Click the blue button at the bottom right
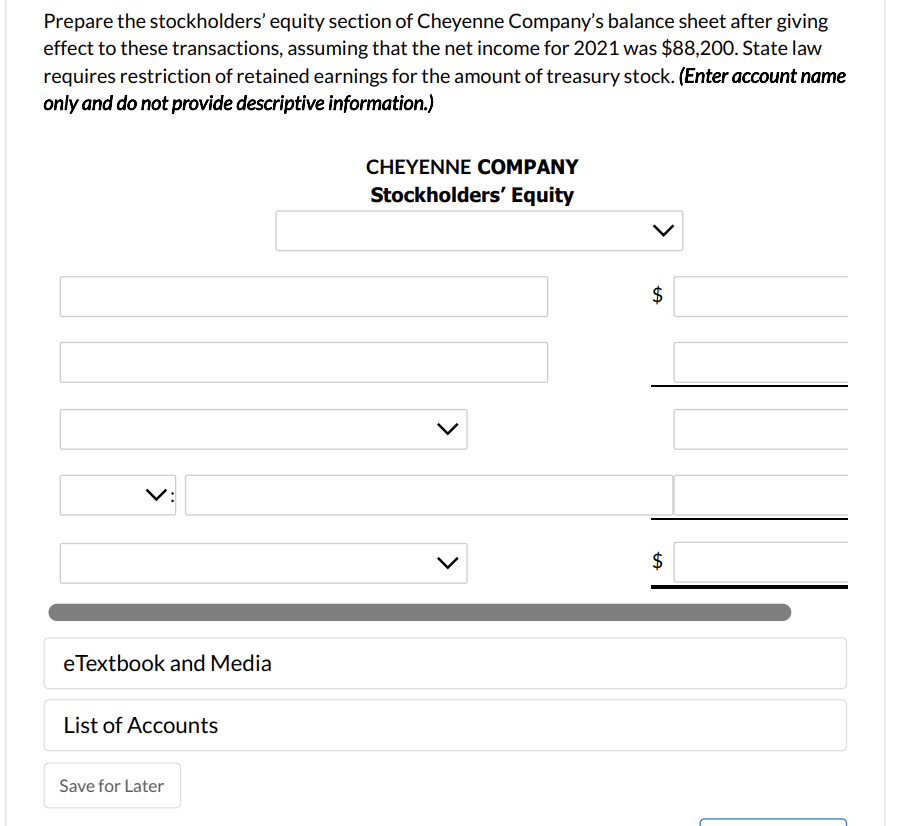 (775, 822)
